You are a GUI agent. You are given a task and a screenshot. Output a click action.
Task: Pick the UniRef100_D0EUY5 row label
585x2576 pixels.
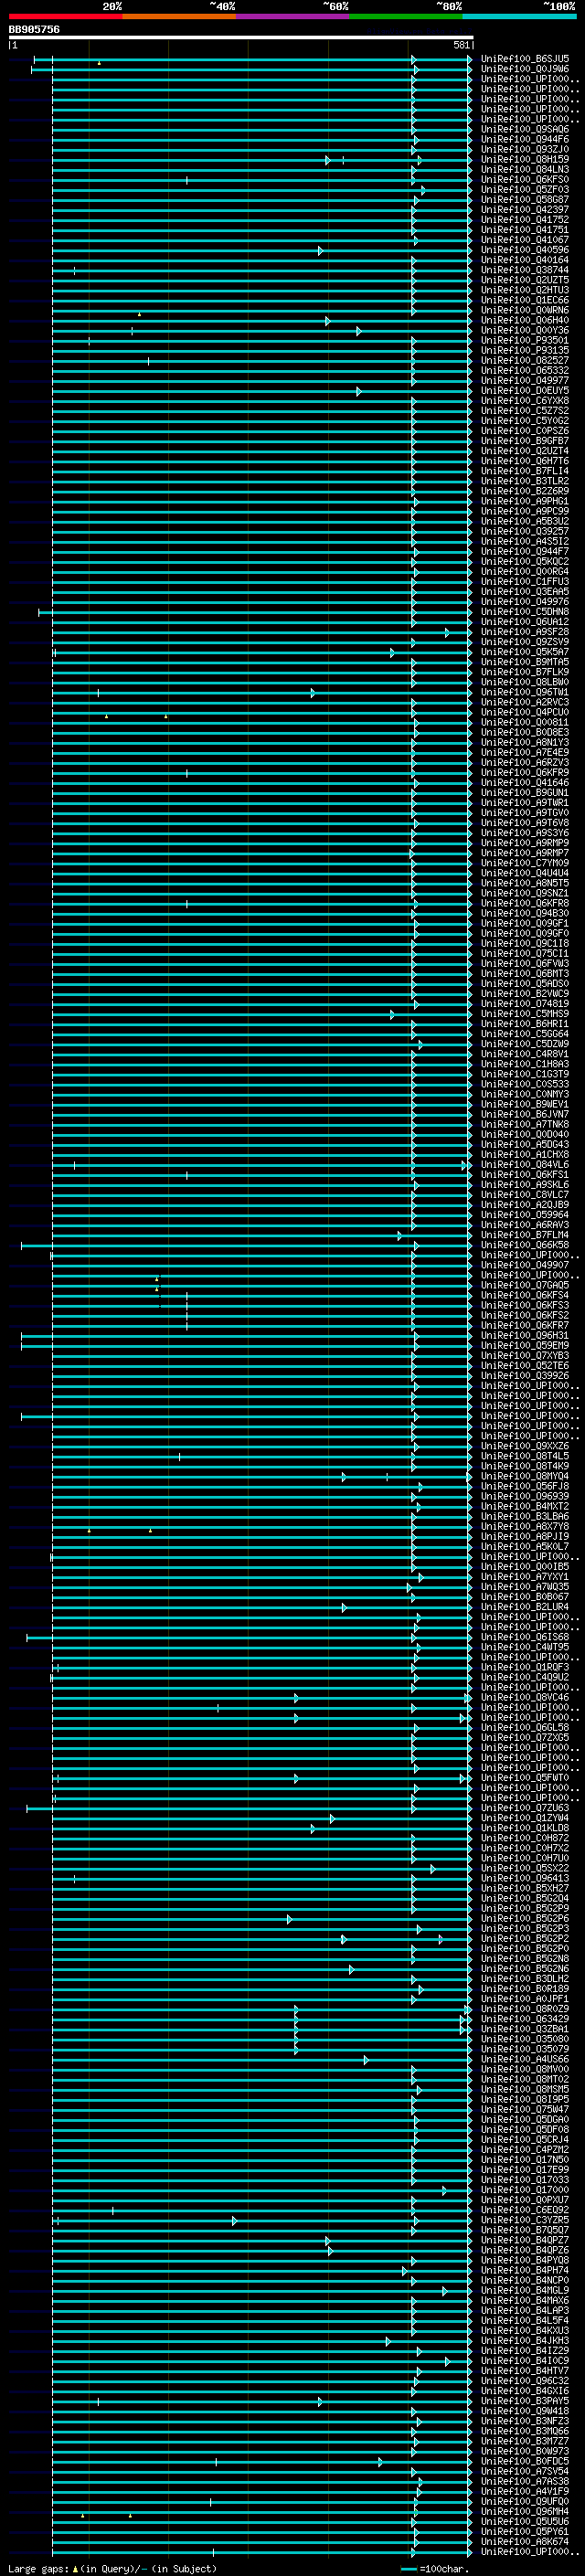[x=525, y=390]
